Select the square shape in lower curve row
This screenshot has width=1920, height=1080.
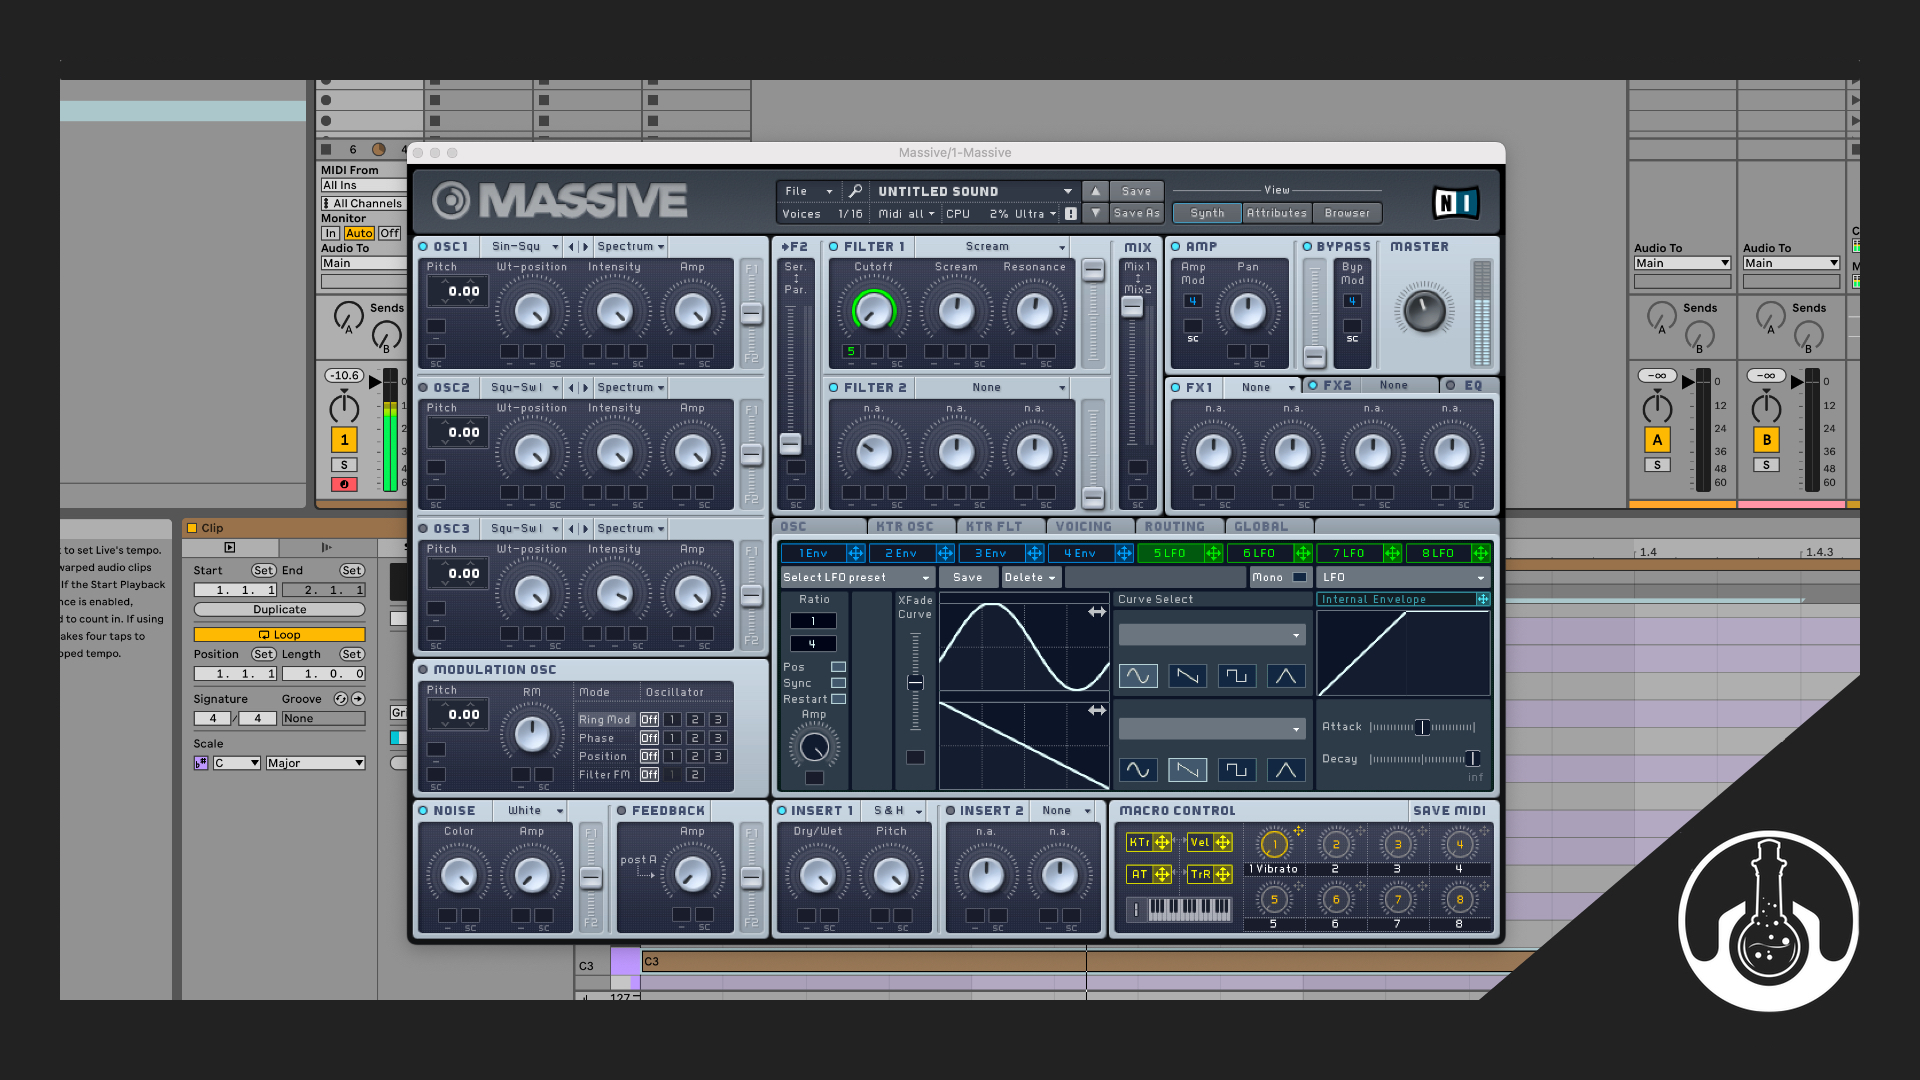(1236, 769)
